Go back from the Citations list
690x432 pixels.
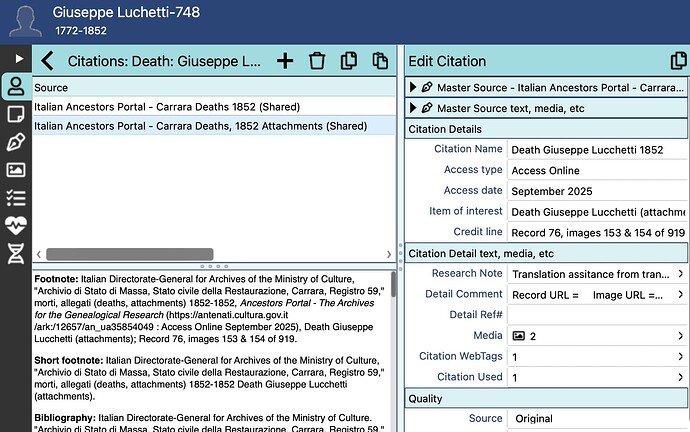[48, 61]
